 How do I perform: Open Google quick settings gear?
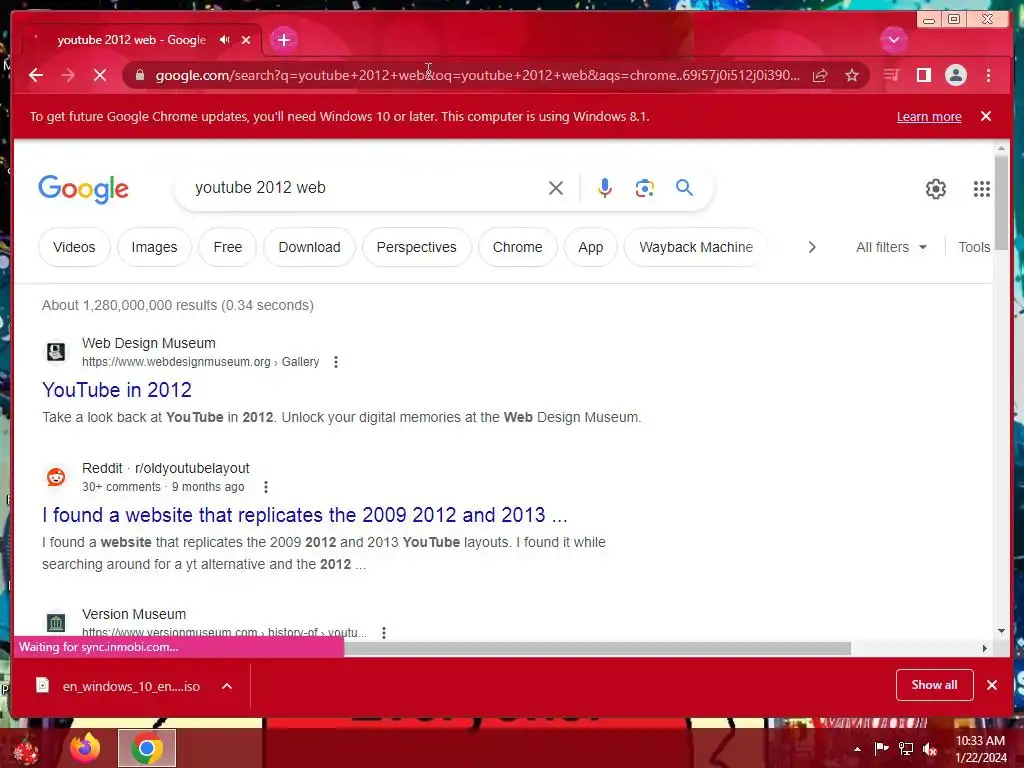pos(936,189)
